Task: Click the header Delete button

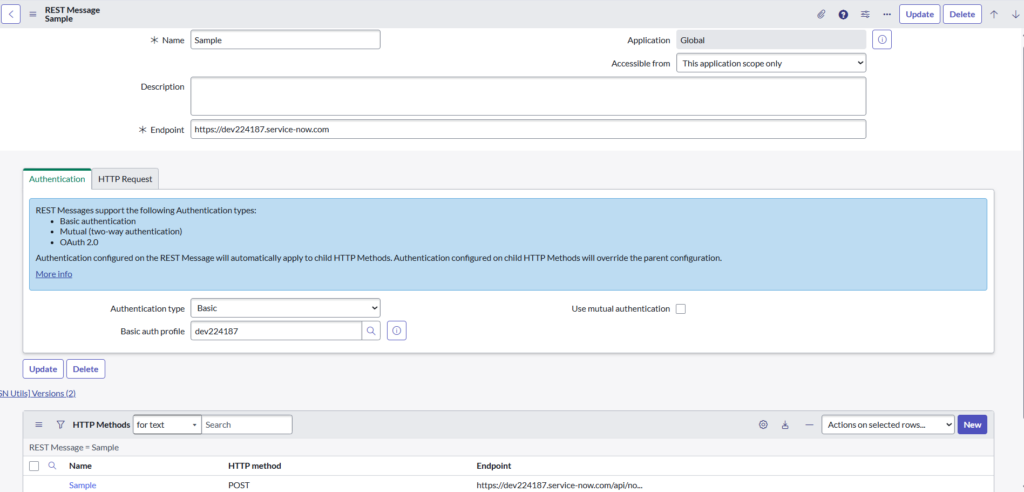Action: (962, 14)
